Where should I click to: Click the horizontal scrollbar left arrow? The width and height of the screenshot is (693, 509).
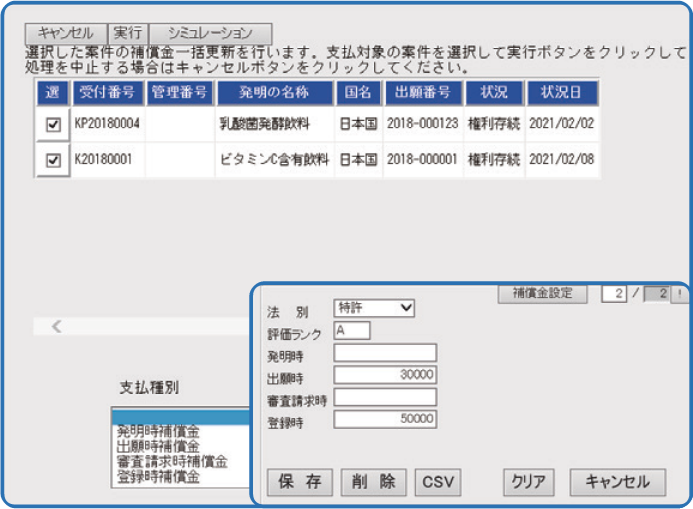[56, 327]
